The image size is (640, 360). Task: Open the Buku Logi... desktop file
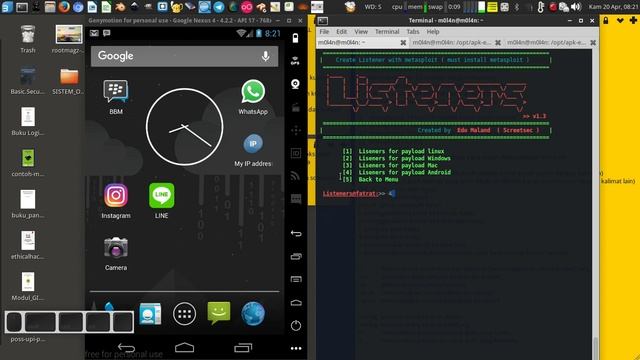28,121
